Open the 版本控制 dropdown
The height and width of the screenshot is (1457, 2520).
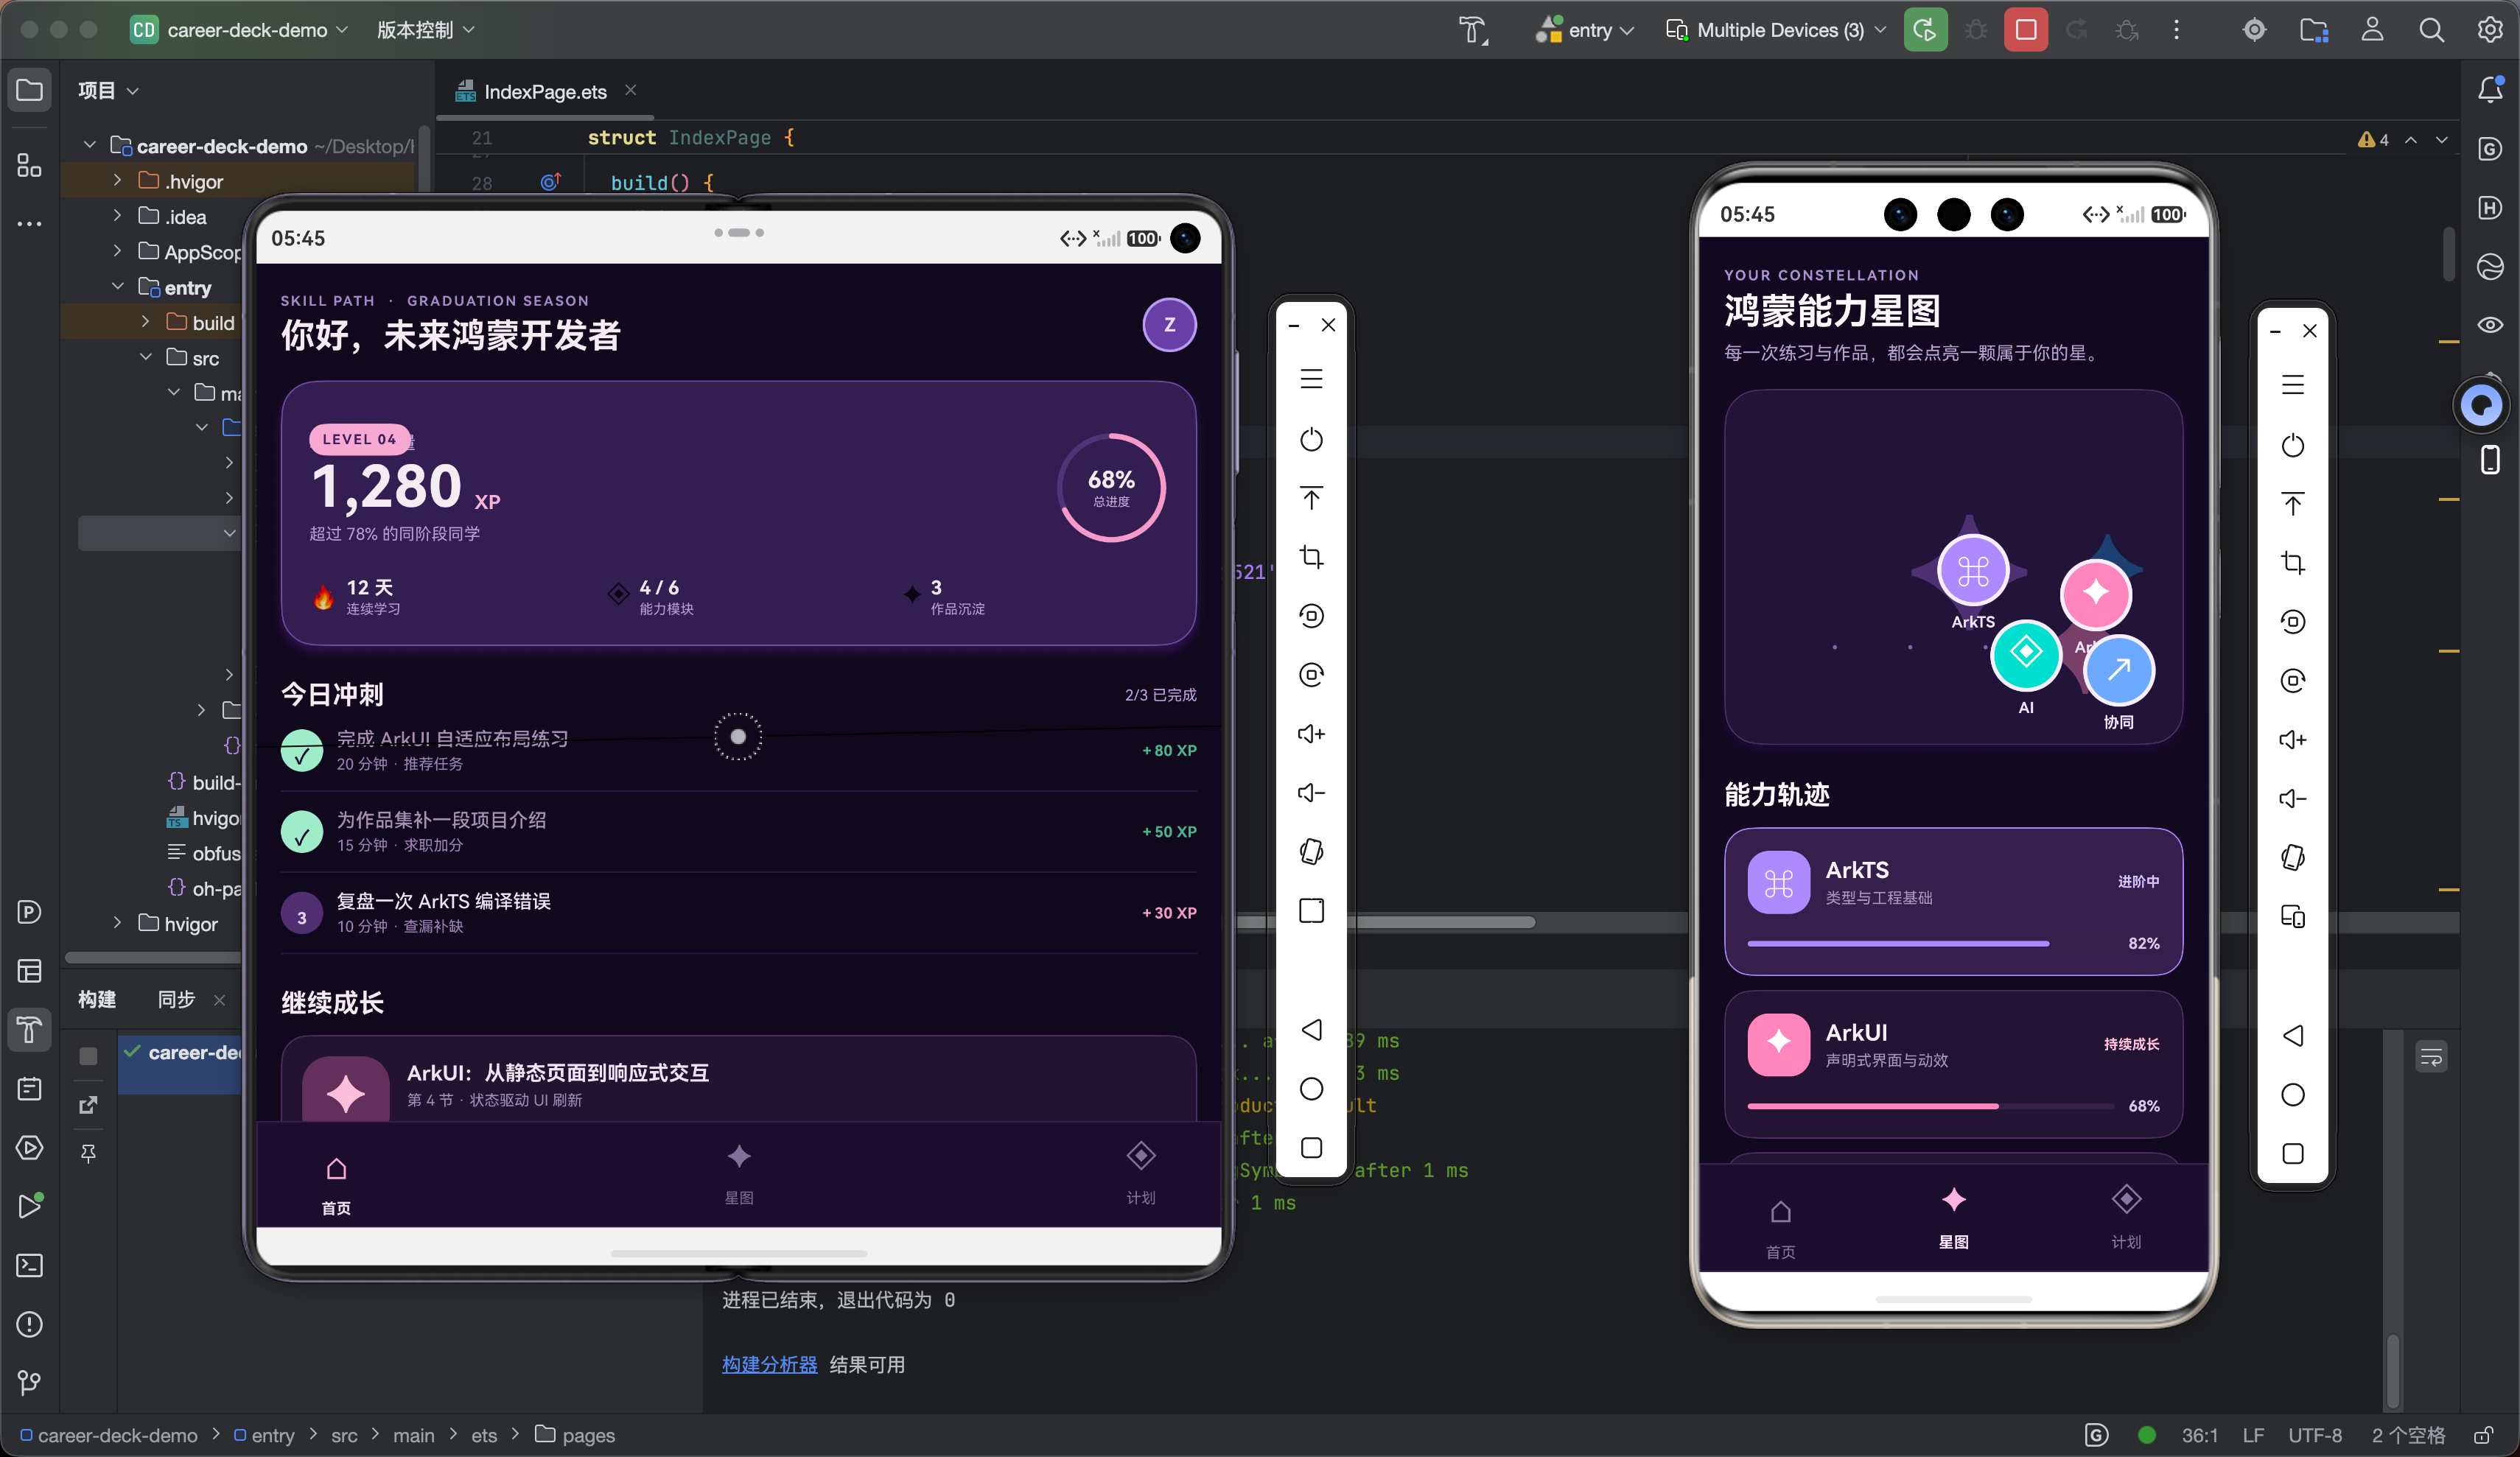[425, 30]
